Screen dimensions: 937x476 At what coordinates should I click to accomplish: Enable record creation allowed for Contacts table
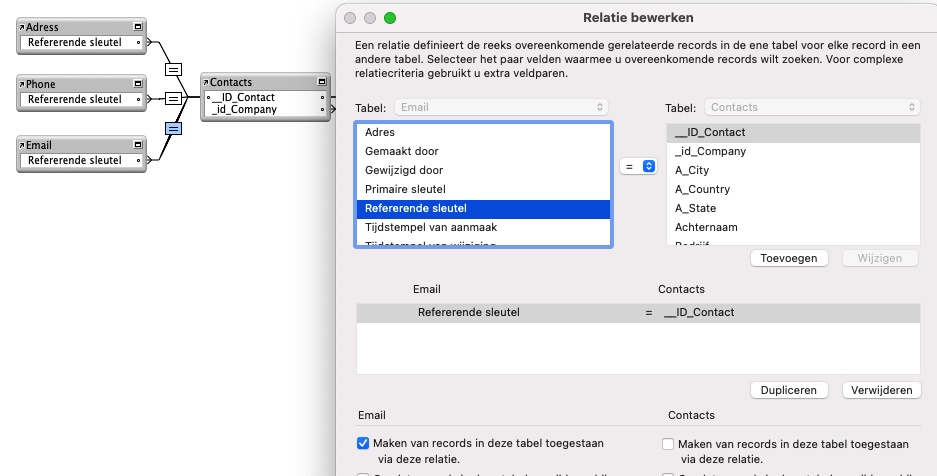(668, 444)
